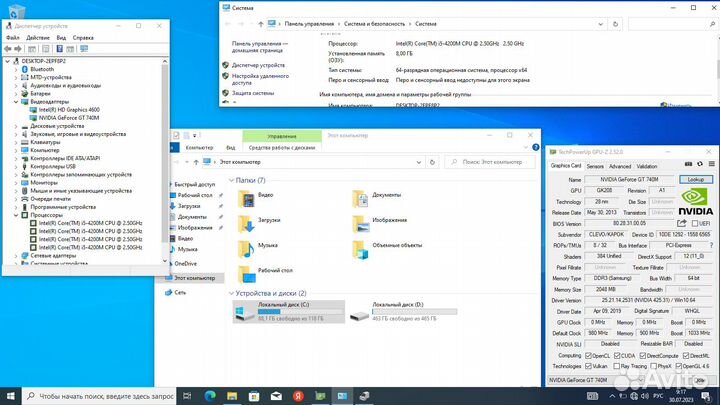
Task: Select Сеть in Explorer sidebar
Action: click(x=180, y=292)
